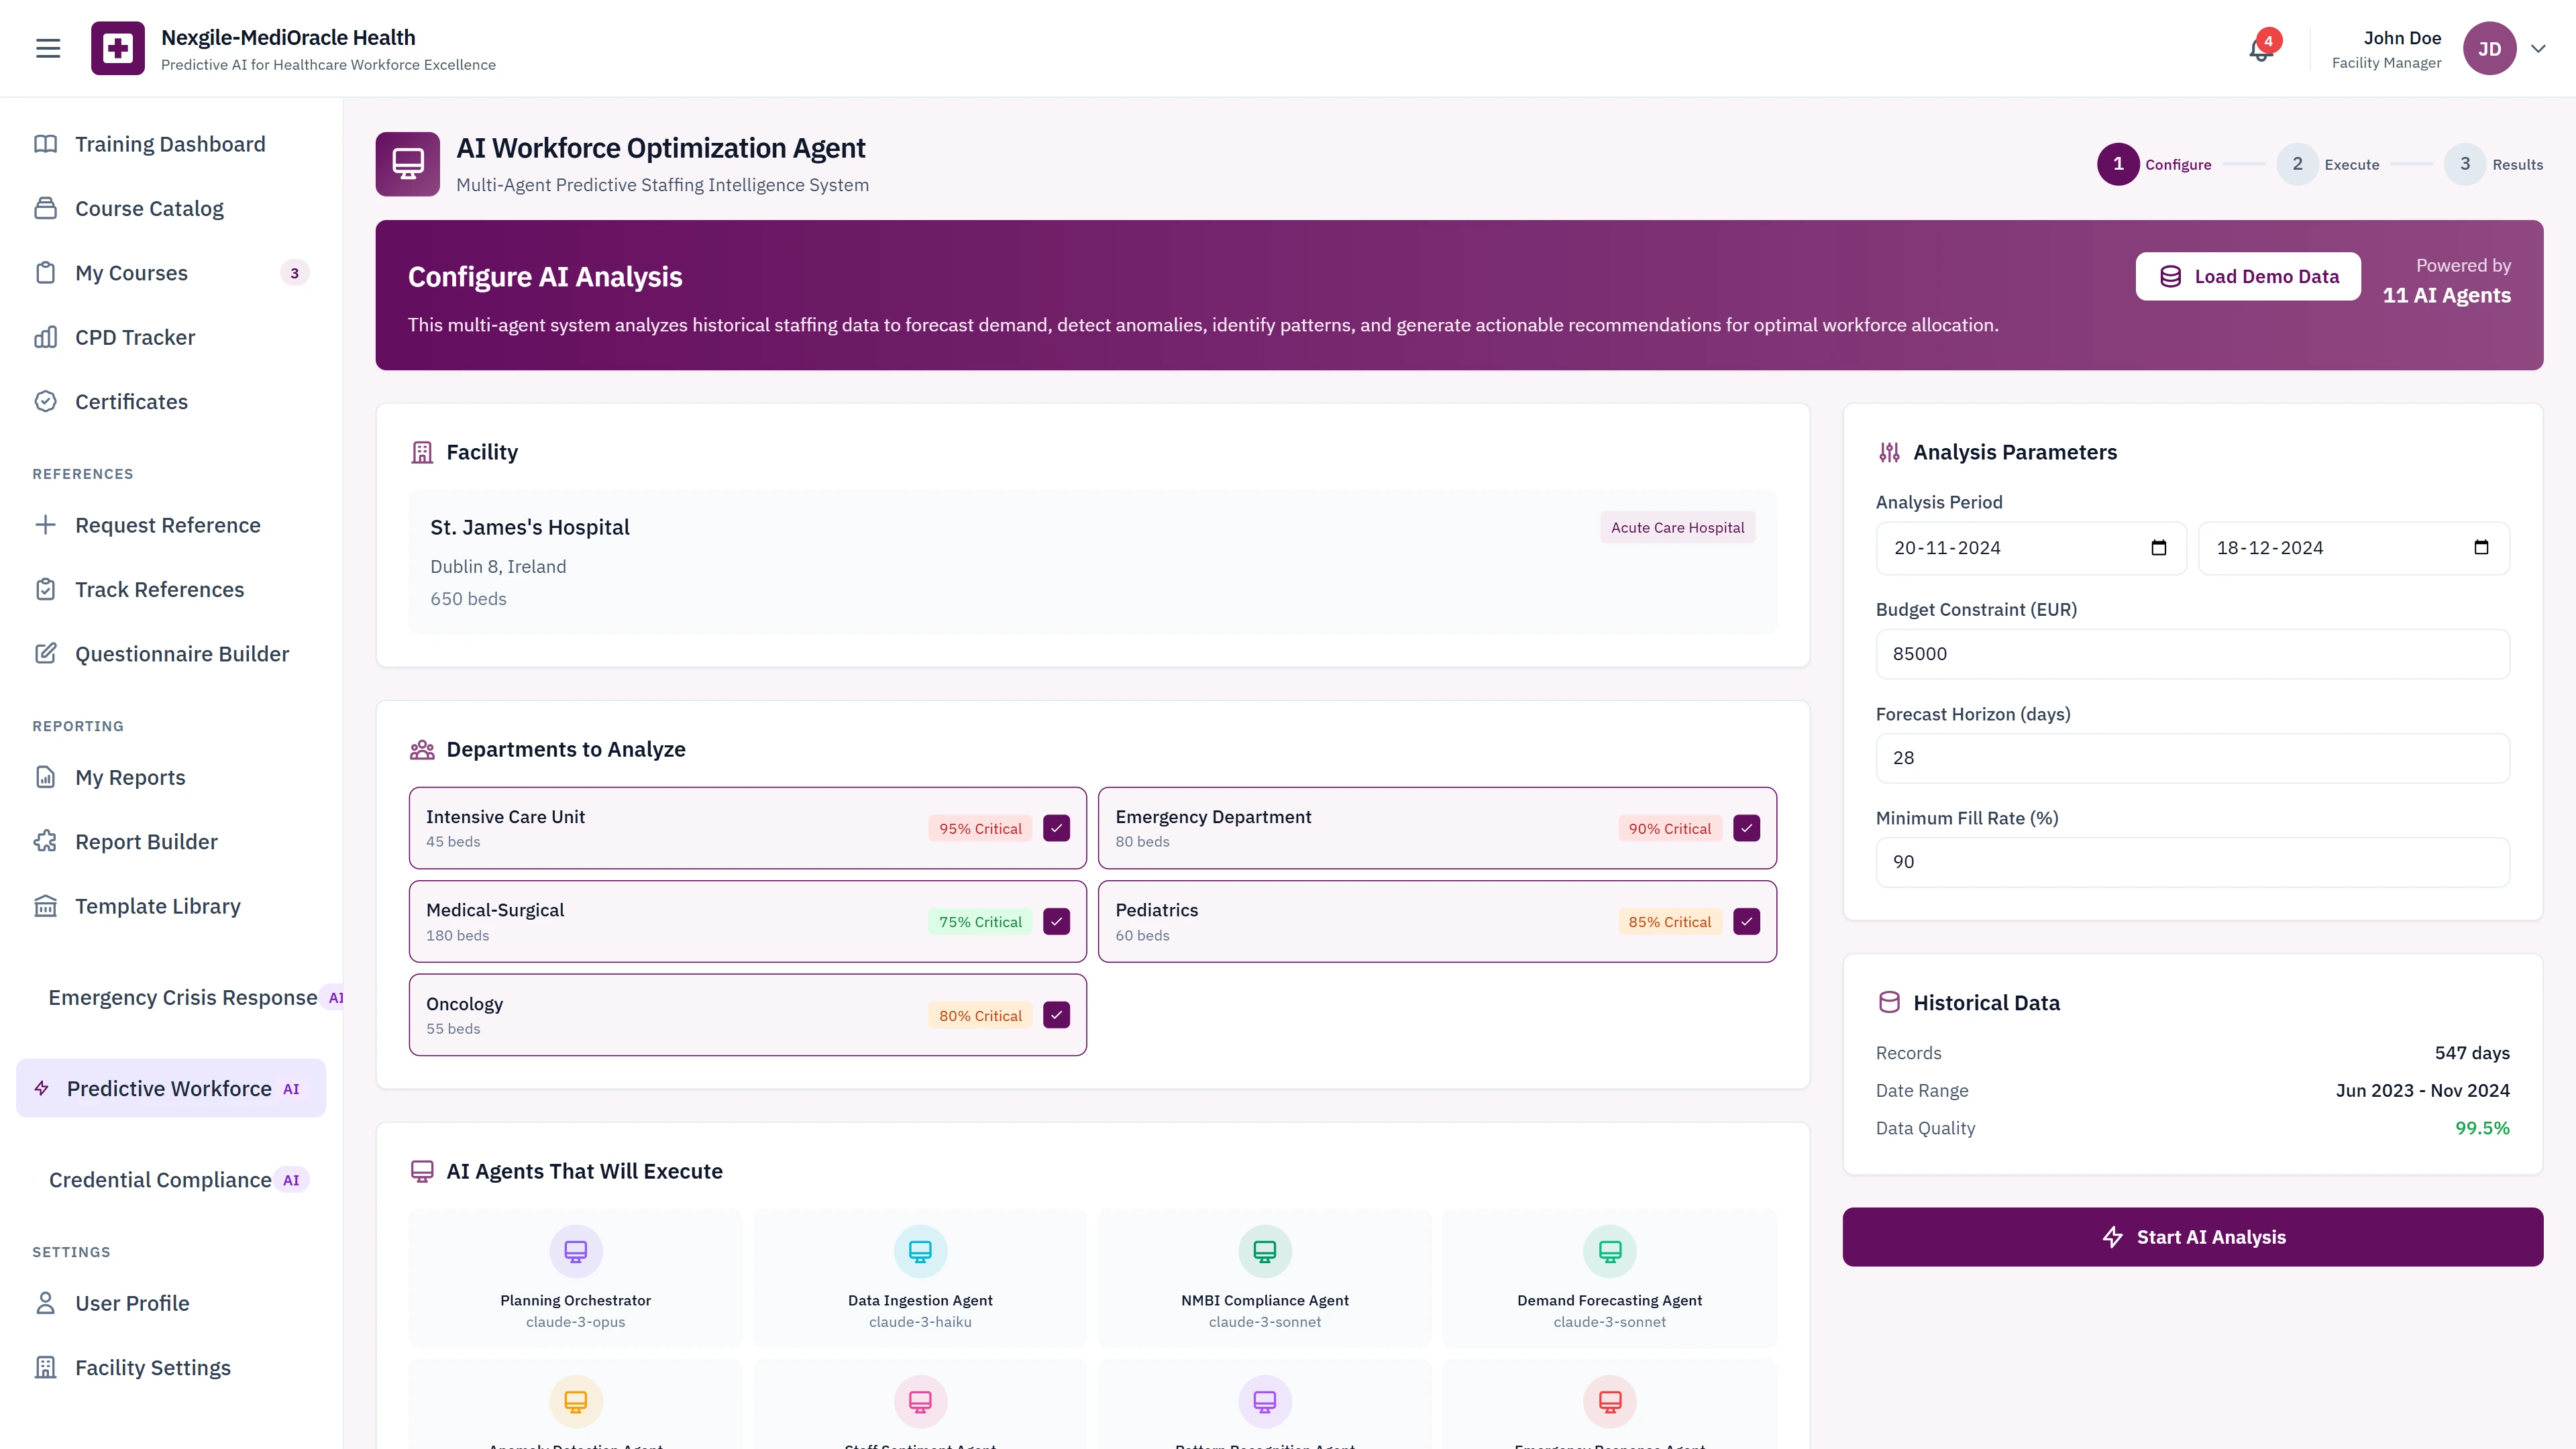Click the Start AI Analysis button
This screenshot has height=1449, width=2576.
[2192, 1236]
